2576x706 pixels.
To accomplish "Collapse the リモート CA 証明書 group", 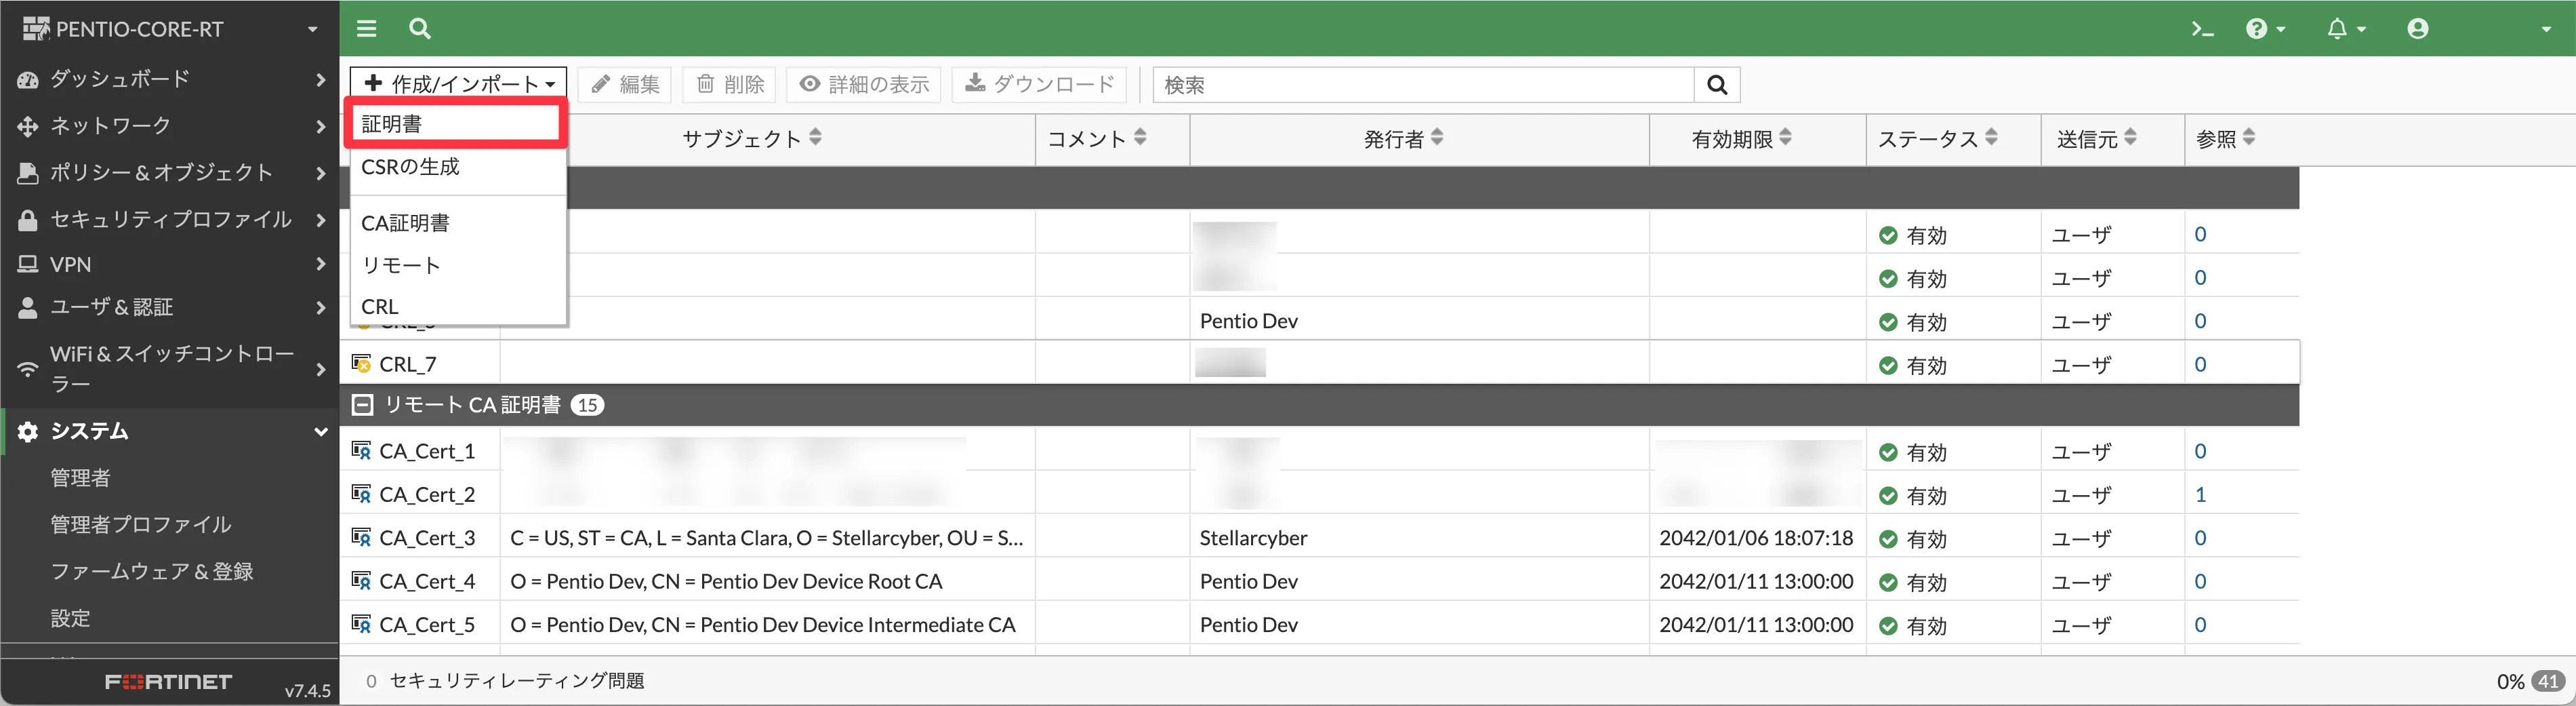I will pyautogui.click(x=363, y=405).
